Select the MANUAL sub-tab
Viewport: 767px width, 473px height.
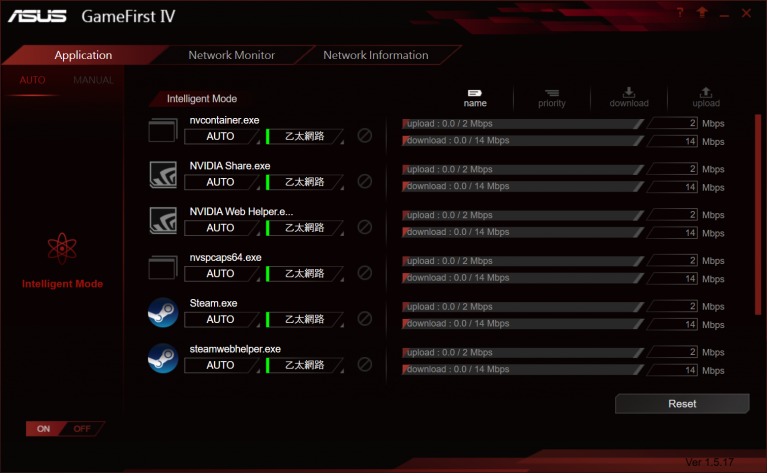point(93,80)
